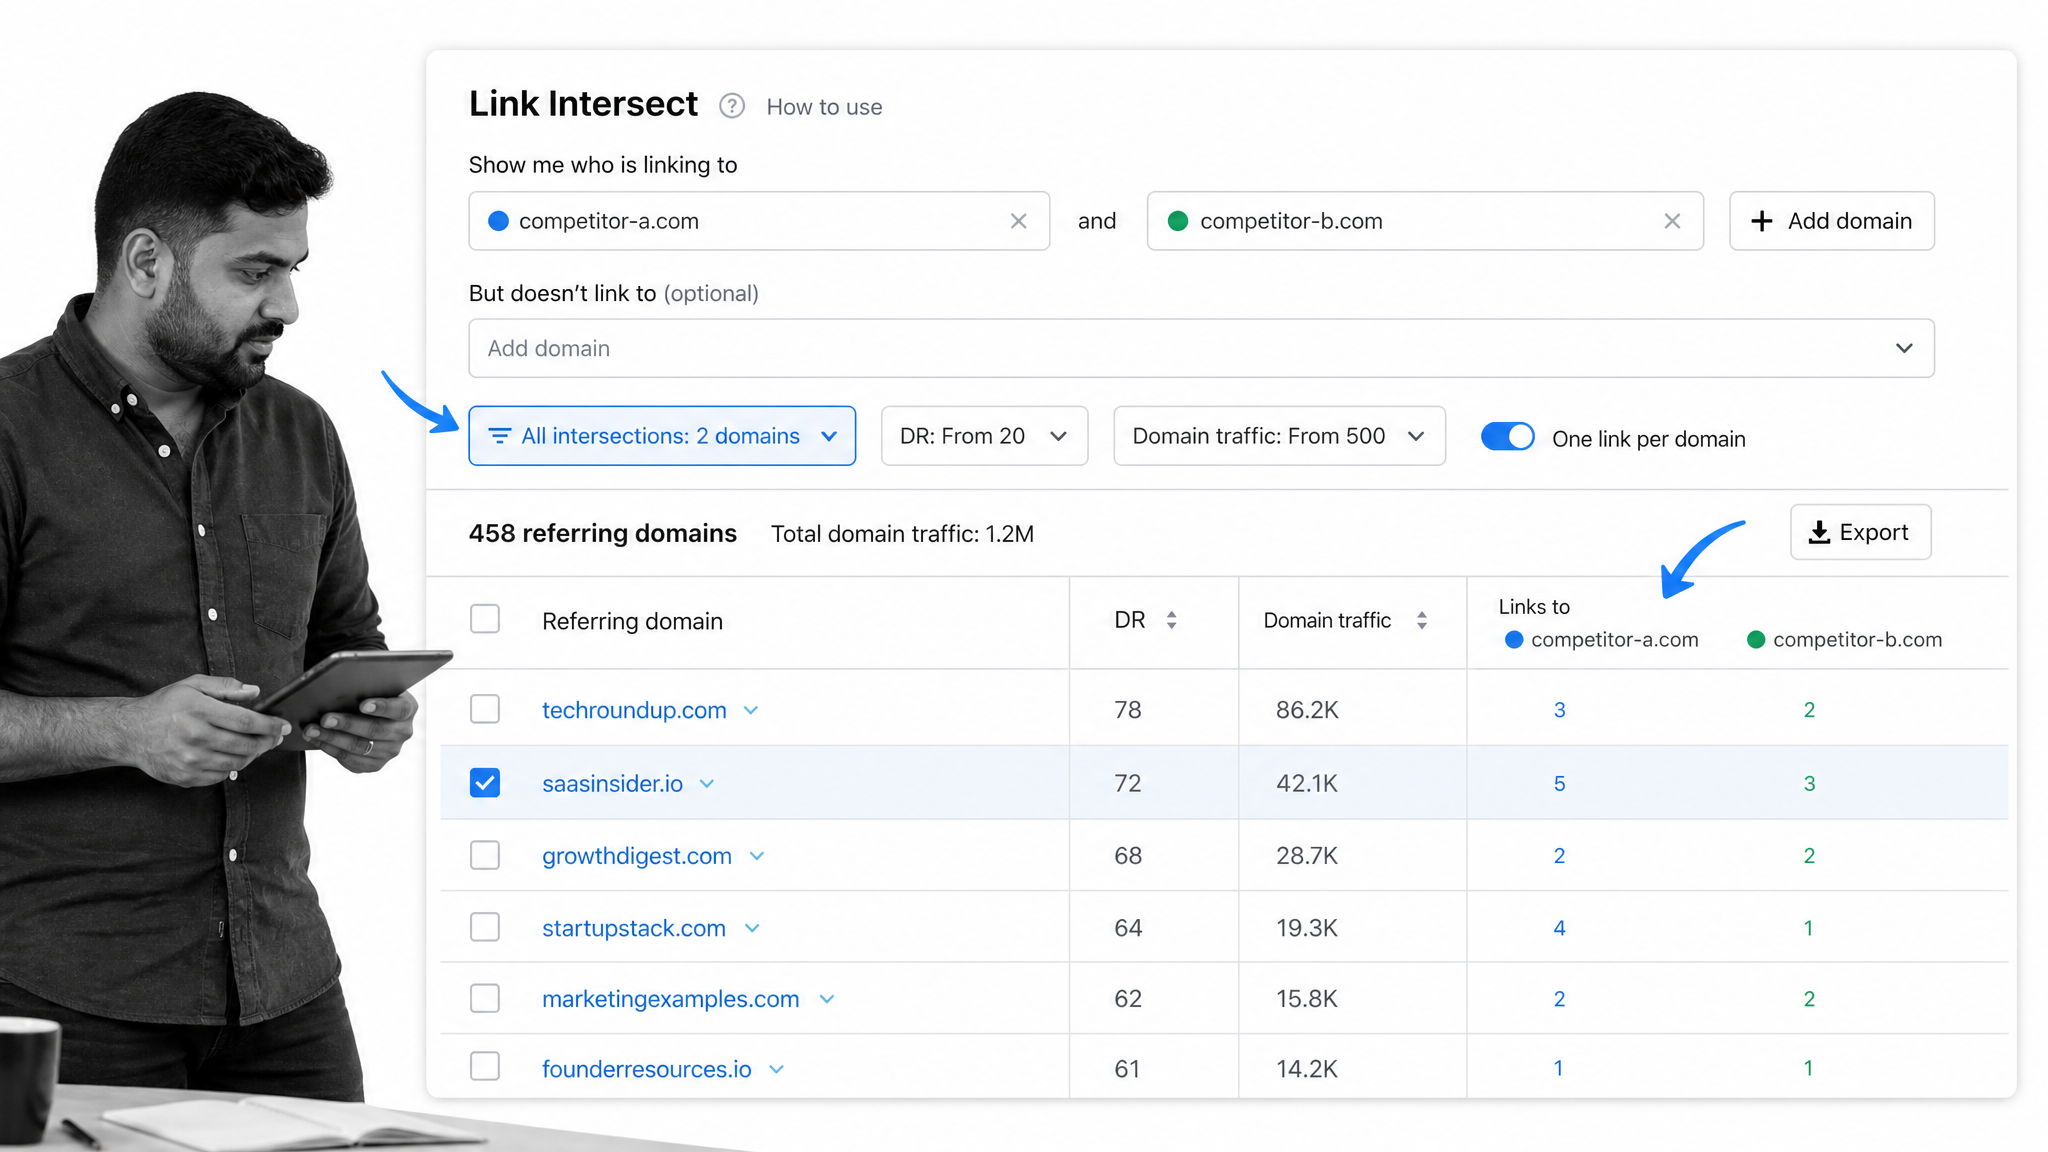The width and height of the screenshot is (2048, 1152).
Task: Open the growthdigest.com domain link
Action: 637,856
